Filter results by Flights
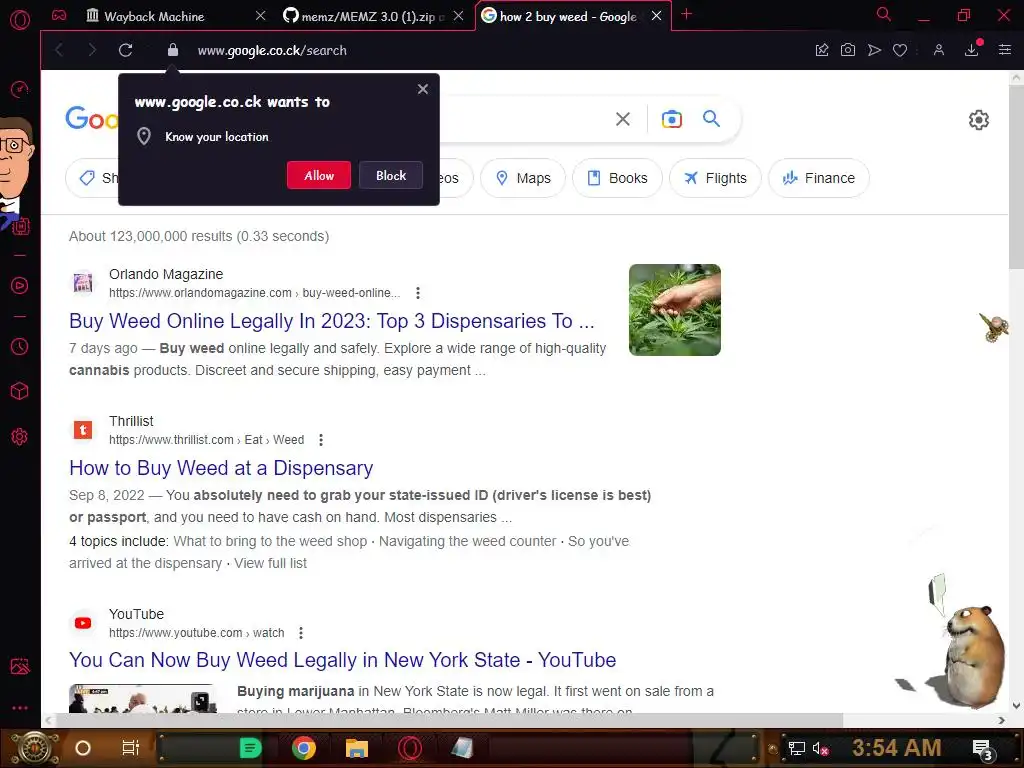This screenshot has width=1024, height=768. (x=715, y=178)
